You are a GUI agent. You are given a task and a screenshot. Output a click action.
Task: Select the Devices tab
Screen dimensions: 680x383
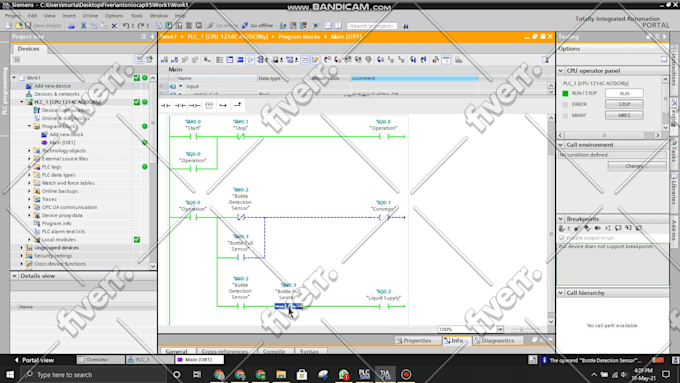28,49
